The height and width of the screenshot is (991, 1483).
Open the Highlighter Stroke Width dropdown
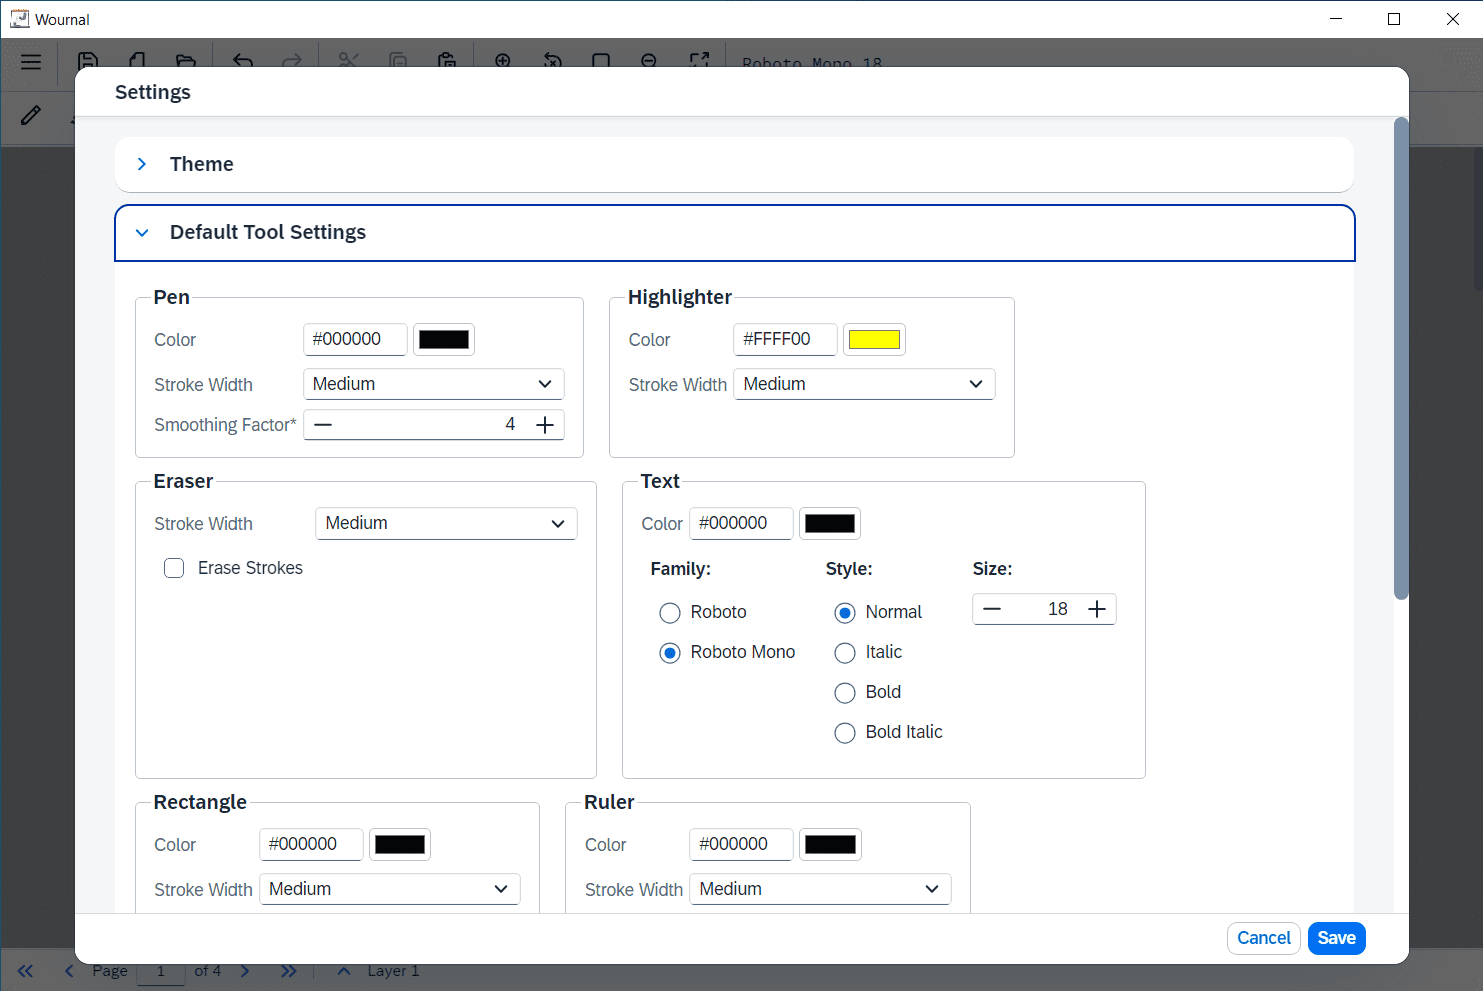(864, 384)
